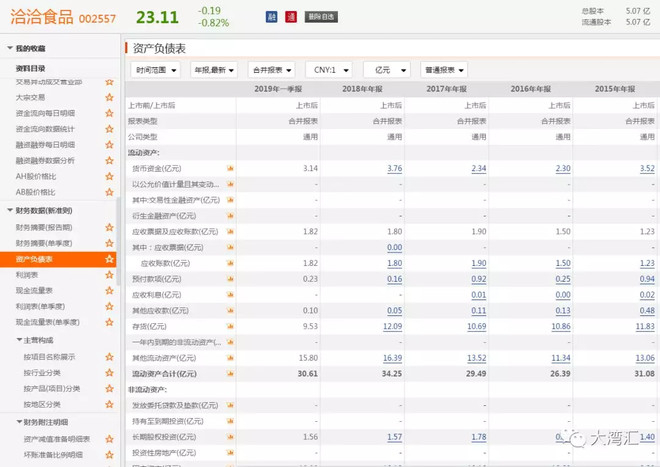
Task: Click the star beside 资产减值准备明细表
Action: 109,439
